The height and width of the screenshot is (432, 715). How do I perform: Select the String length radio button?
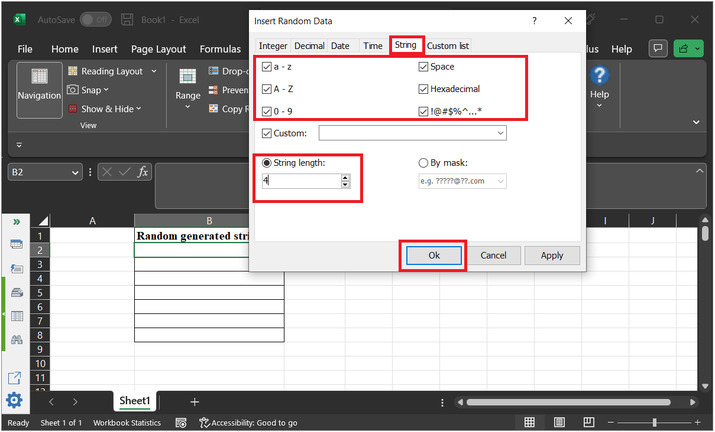pyautogui.click(x=267, y=163)
